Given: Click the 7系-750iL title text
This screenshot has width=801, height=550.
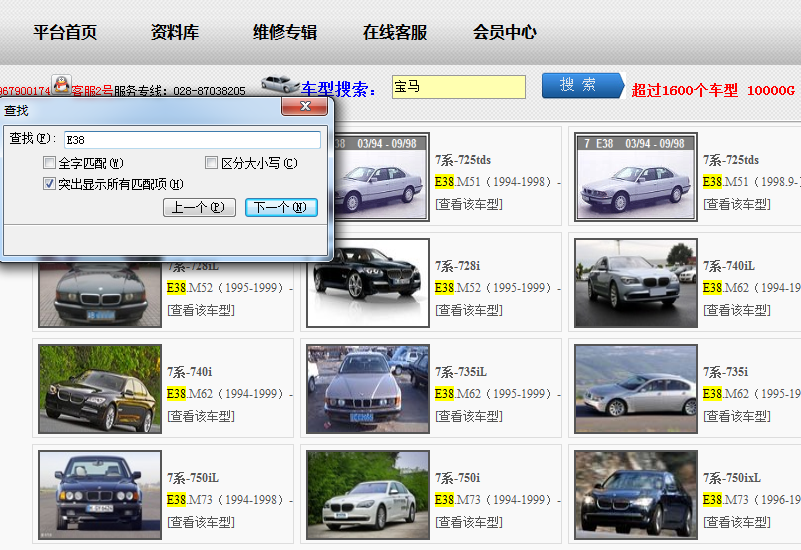Looking at the screenshot, I should pyautogui.click(x=193, y=478).
